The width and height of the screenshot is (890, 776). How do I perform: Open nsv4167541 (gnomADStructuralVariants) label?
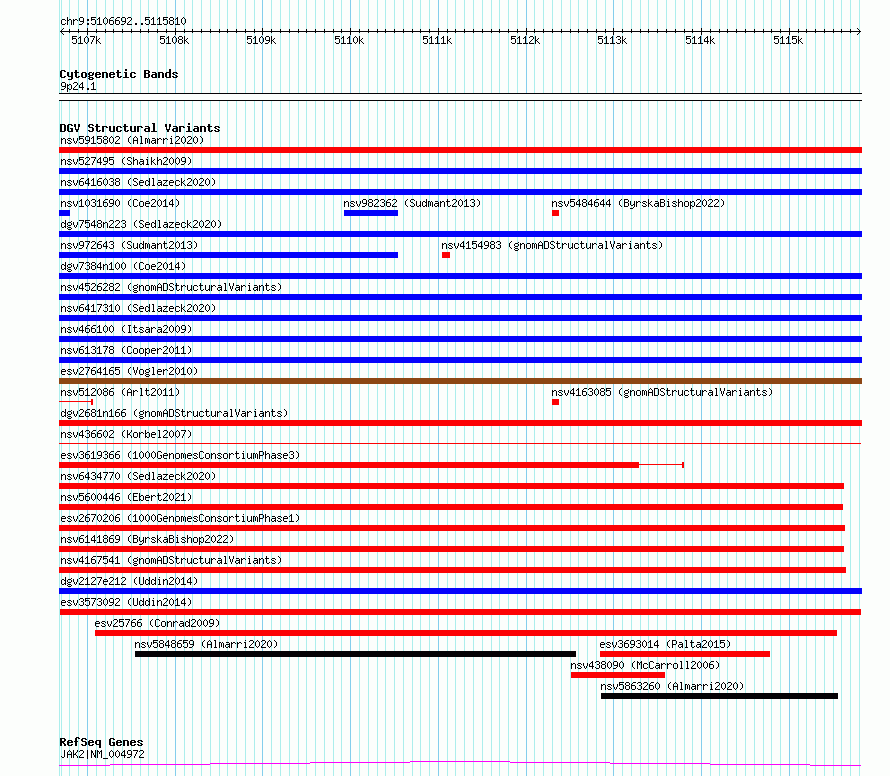[171, 560]
